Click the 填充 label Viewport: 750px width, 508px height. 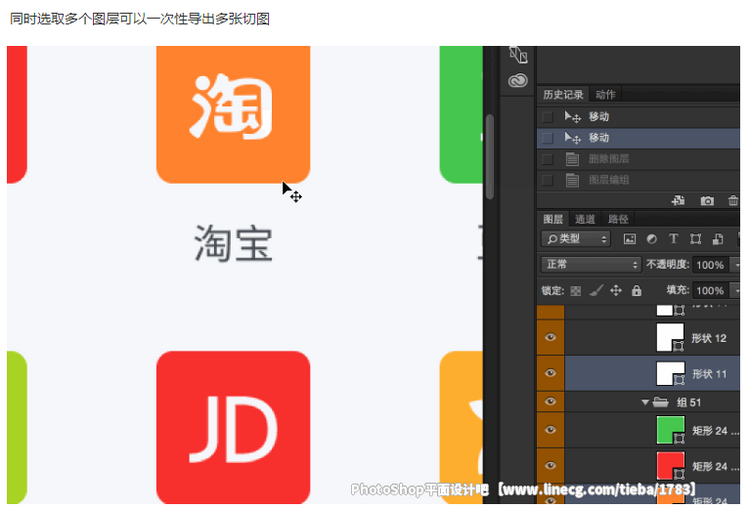678,290
